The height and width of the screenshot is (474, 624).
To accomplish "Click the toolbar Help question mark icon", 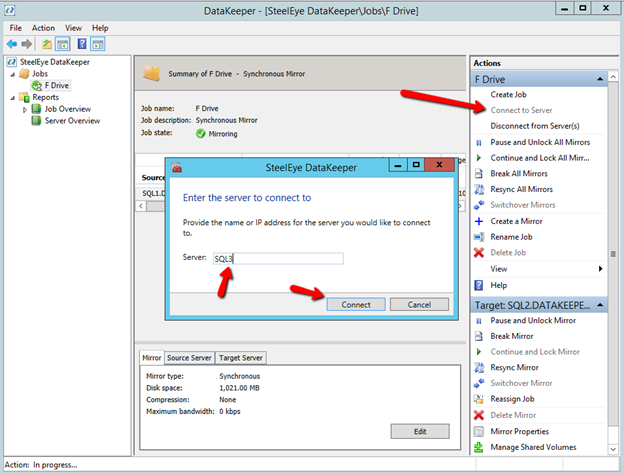I will point(82,44).
